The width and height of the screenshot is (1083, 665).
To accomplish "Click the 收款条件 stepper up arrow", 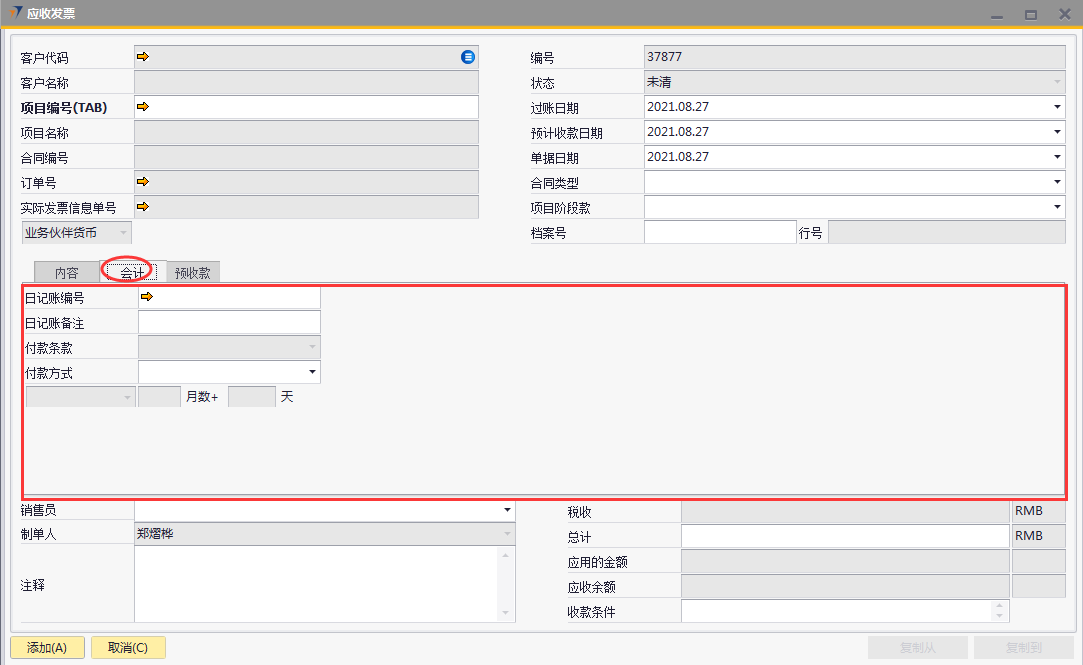I will coord(997,606).
